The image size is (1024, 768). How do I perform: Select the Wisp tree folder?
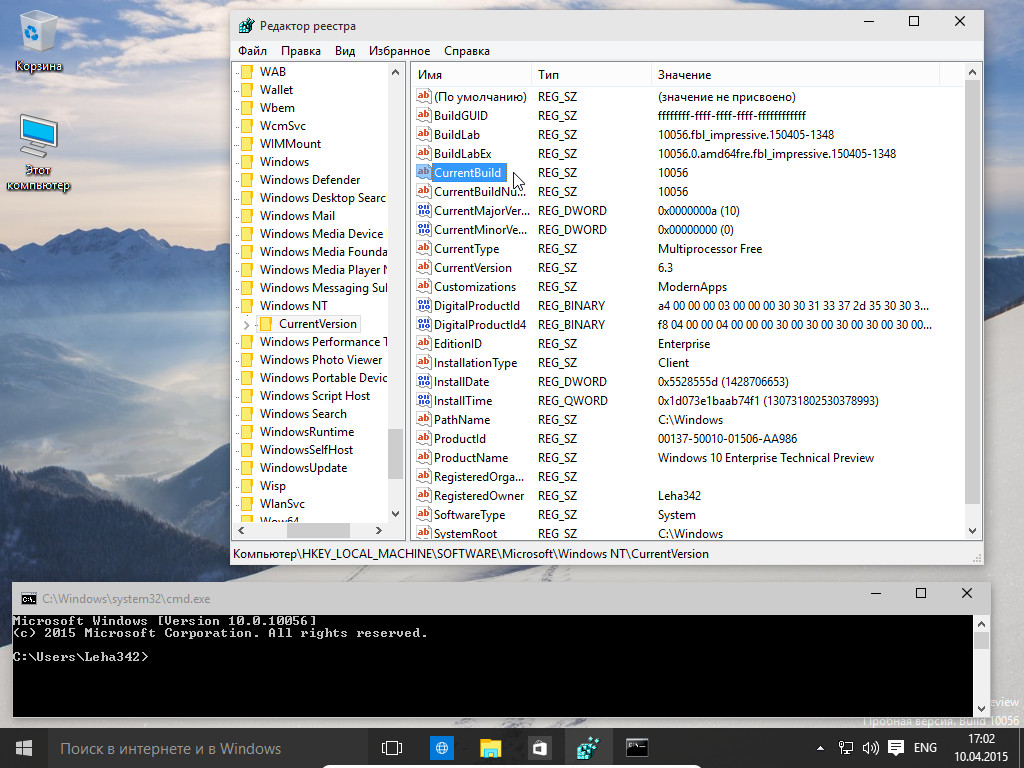272,486
